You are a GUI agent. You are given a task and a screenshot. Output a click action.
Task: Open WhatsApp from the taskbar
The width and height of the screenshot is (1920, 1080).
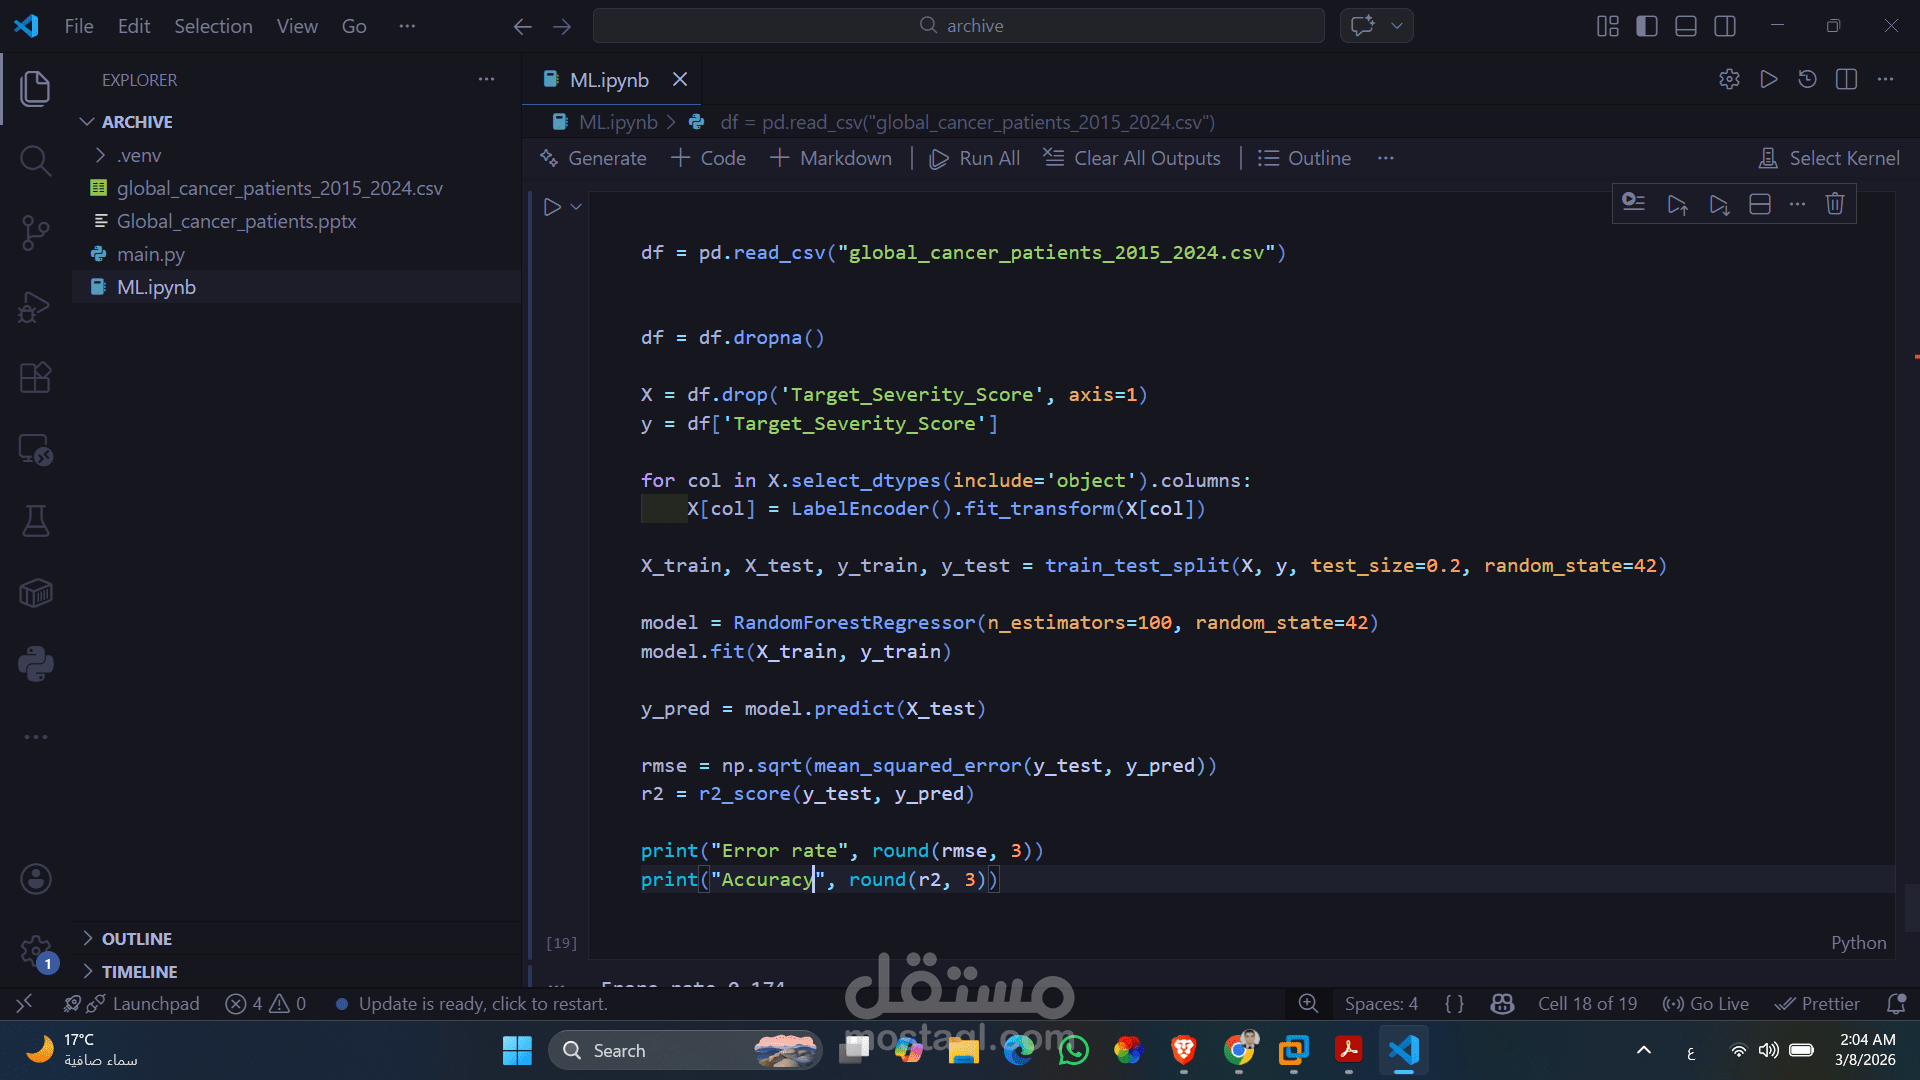click(1073, 1050)
